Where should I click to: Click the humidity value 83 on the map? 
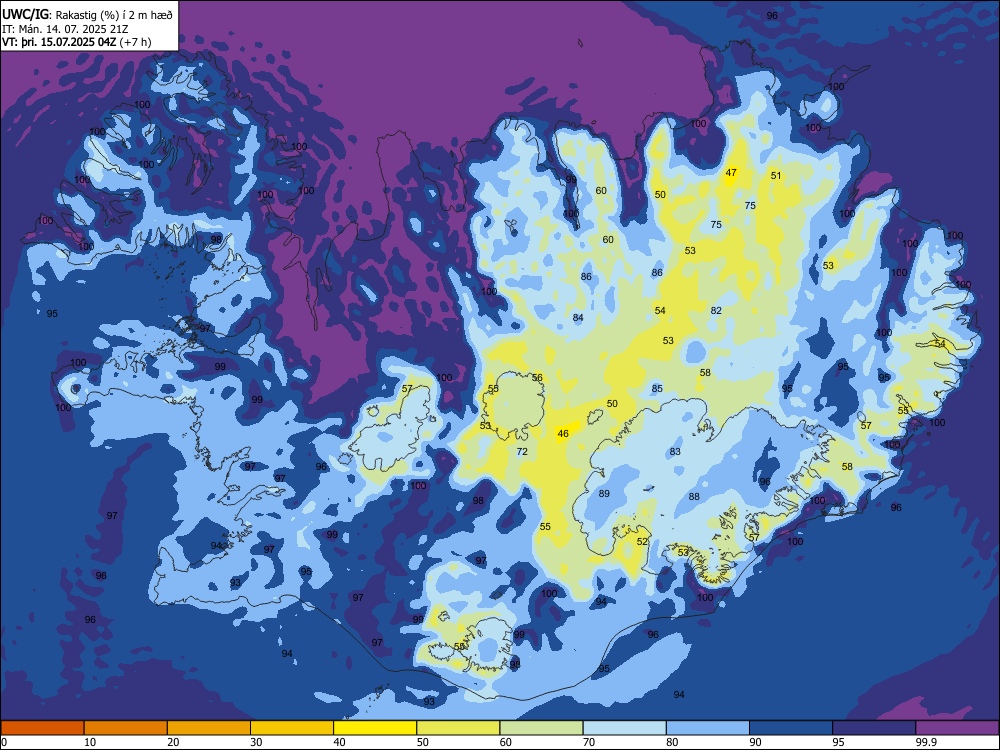[675, 452]
